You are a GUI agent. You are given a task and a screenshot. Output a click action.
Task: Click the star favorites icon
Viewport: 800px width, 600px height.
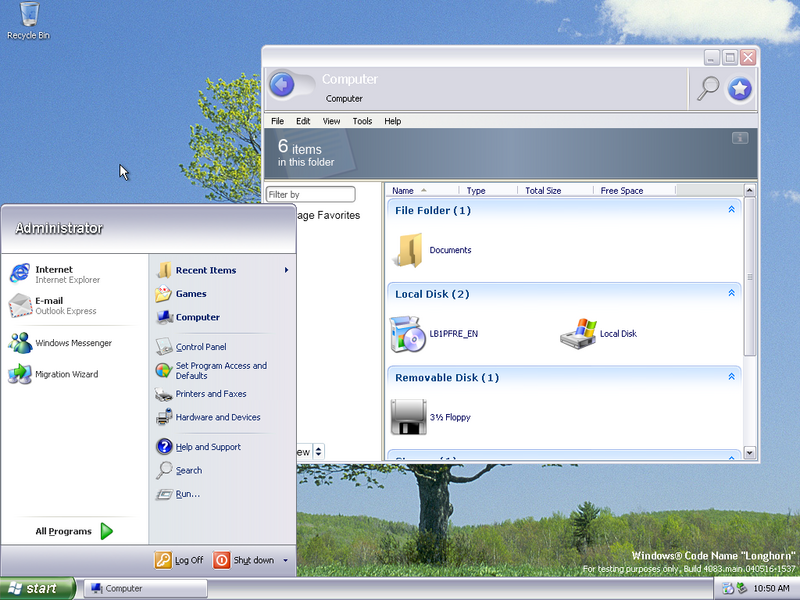click(739, 89)
